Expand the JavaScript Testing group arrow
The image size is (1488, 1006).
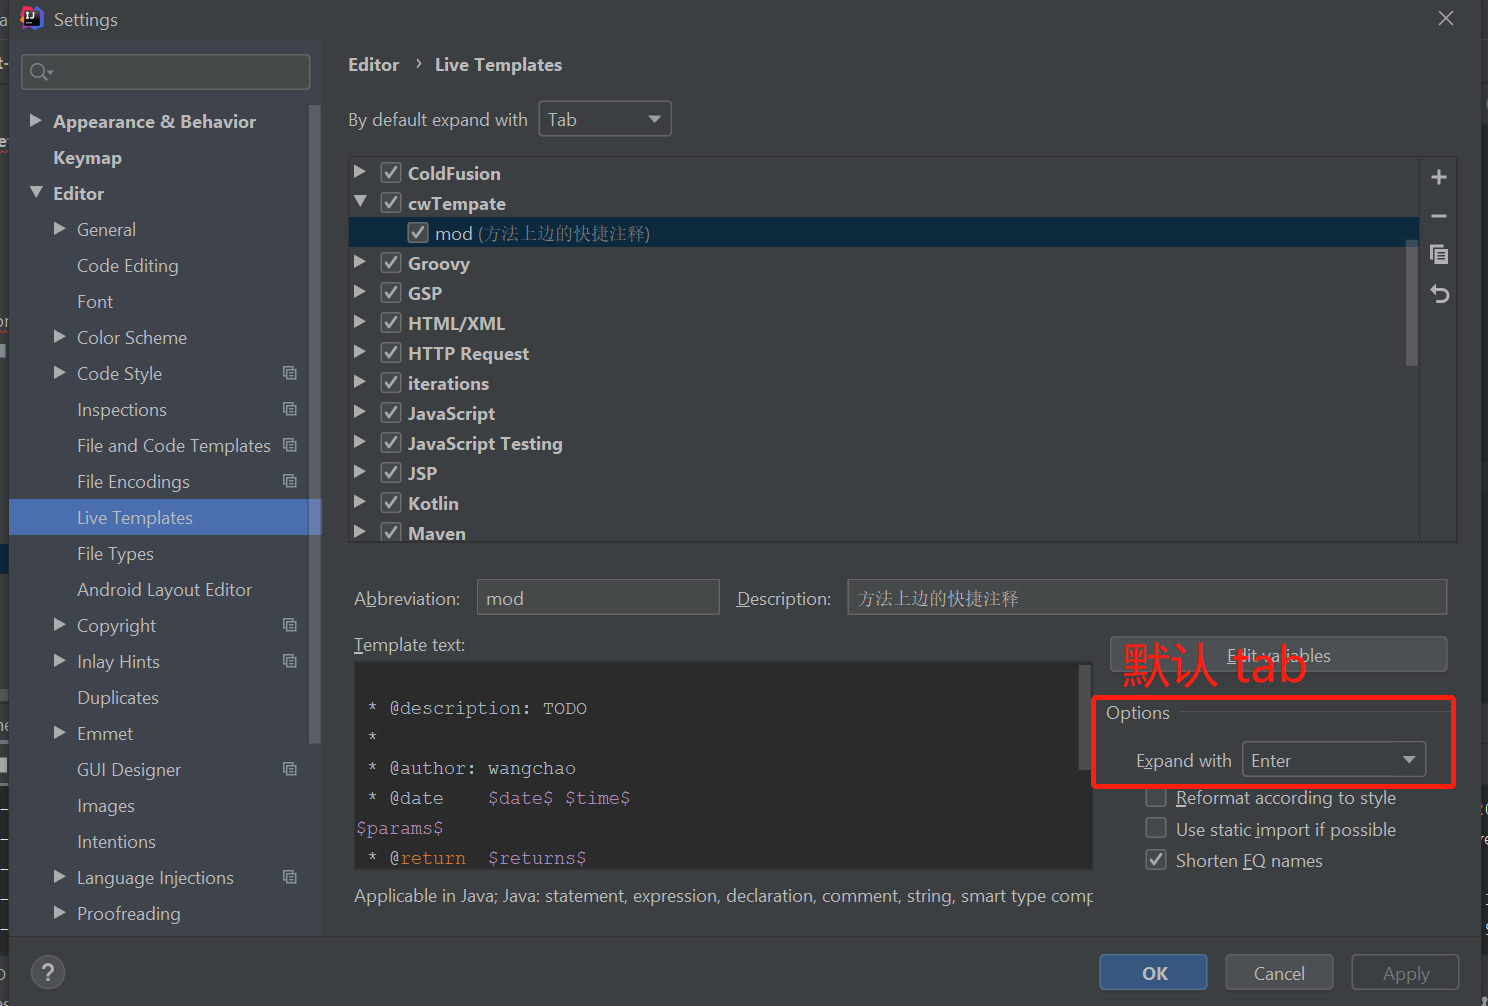pos(360,442)
